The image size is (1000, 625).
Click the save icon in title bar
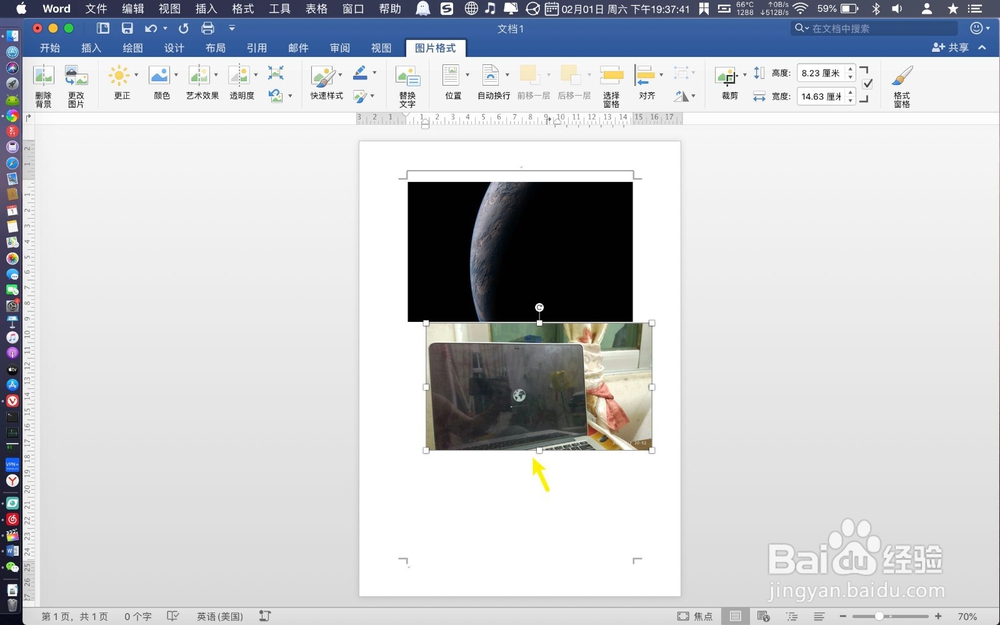click(x=127, y=28)
